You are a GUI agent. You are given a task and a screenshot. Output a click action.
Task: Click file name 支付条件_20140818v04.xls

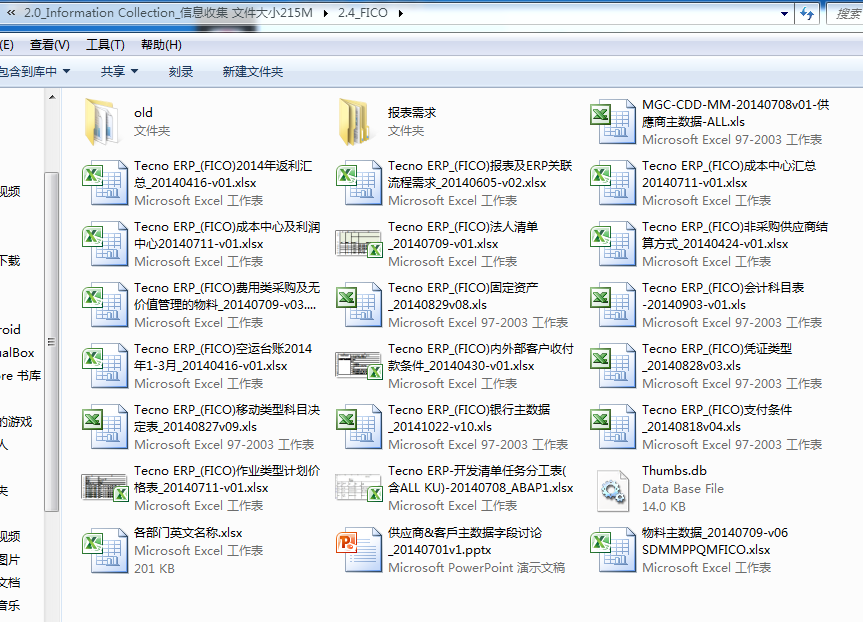[717, 418]
